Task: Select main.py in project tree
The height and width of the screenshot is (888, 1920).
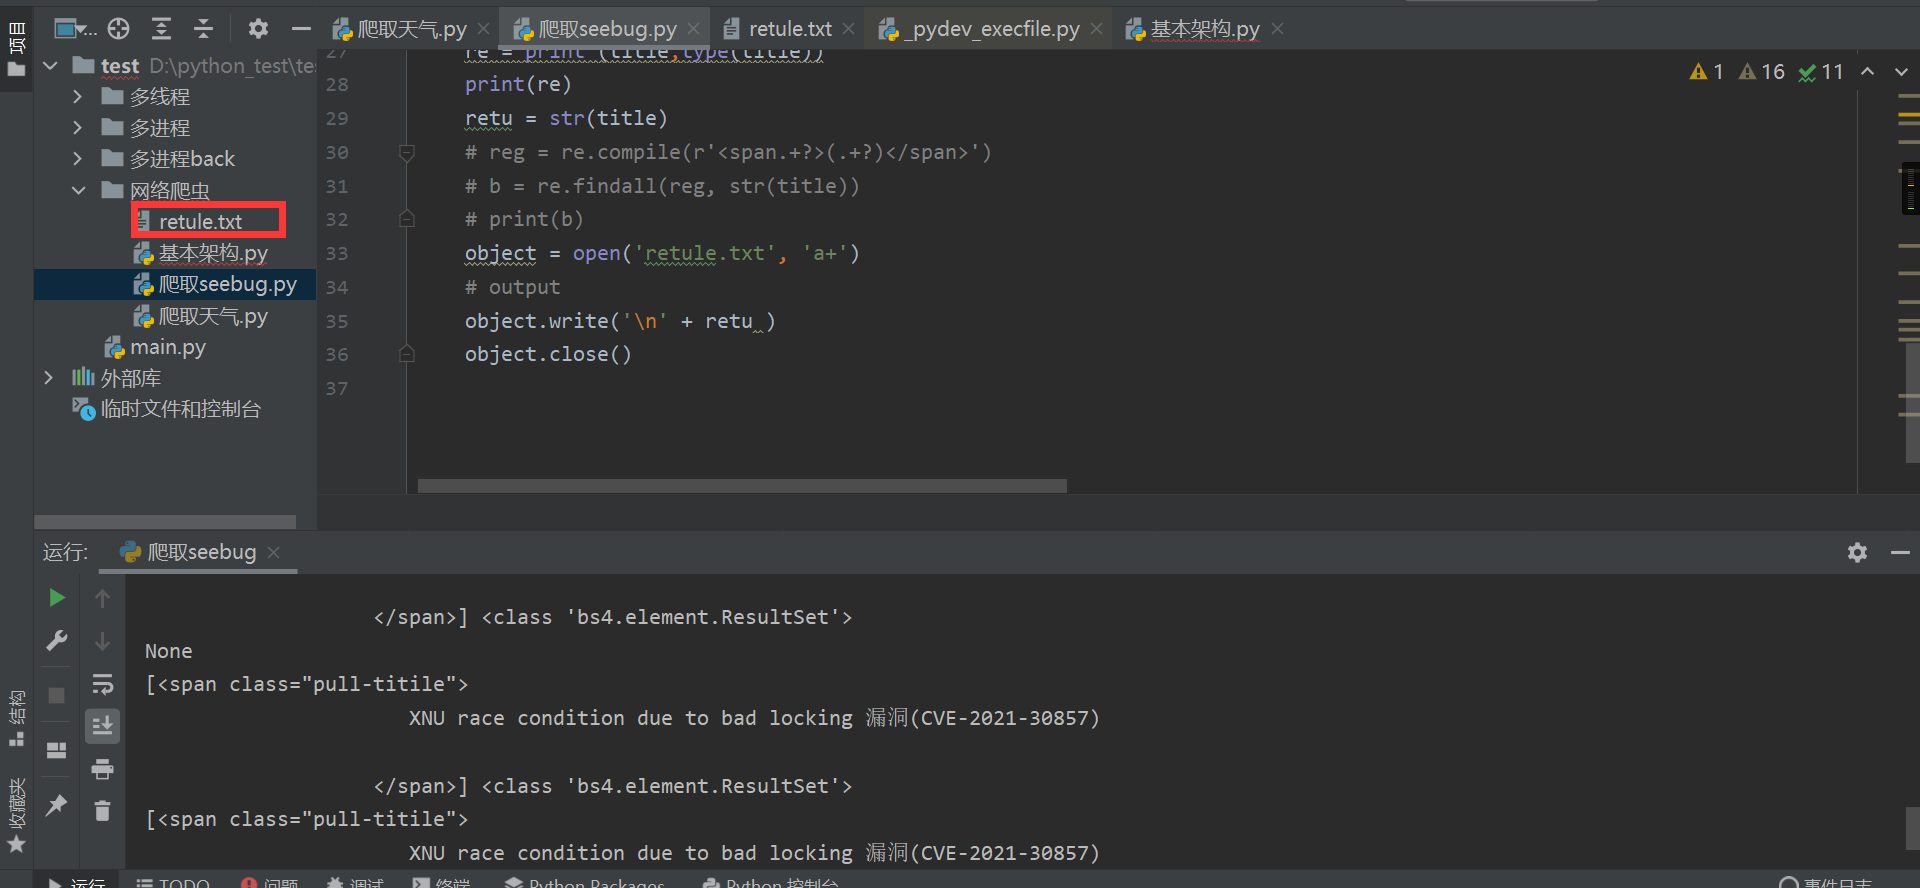Action: tap(155, 347)
